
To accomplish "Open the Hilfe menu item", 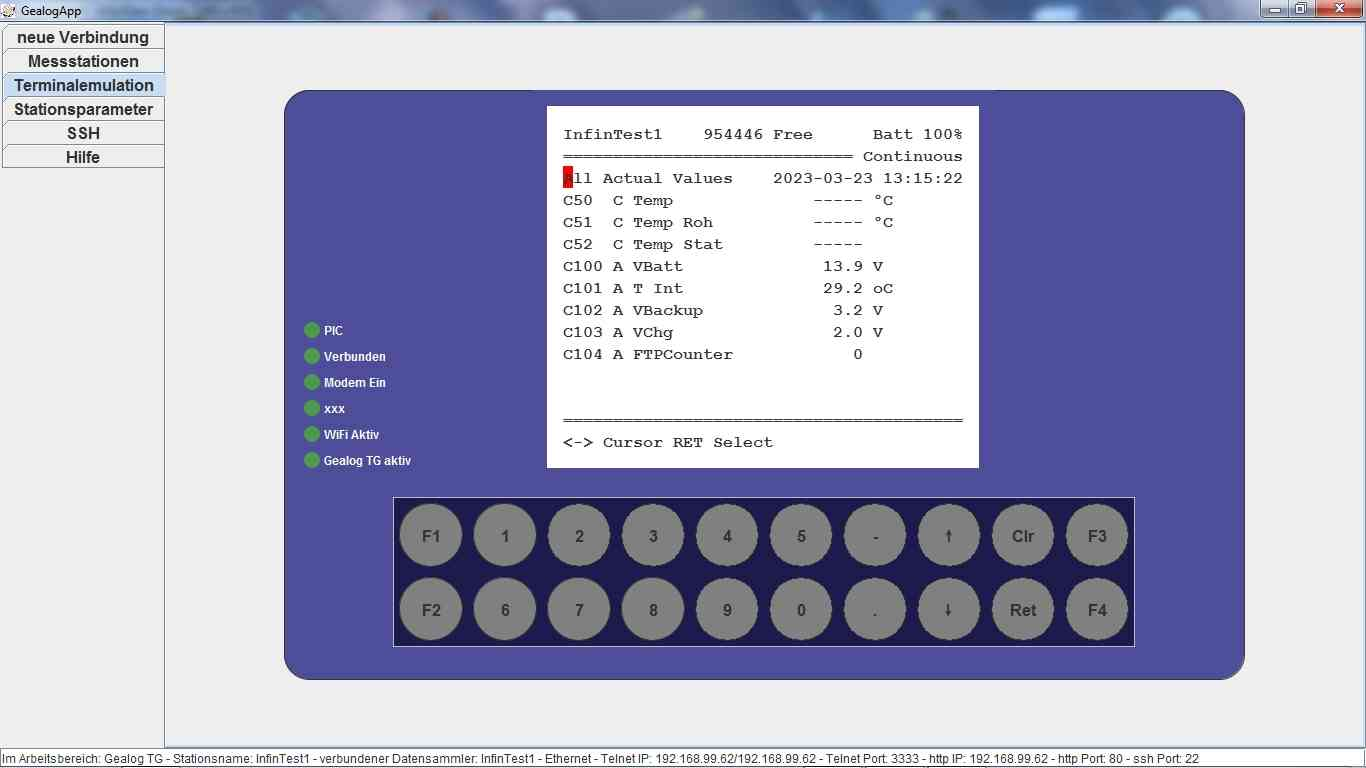I will pyautogui.click(x=83, y=157).
